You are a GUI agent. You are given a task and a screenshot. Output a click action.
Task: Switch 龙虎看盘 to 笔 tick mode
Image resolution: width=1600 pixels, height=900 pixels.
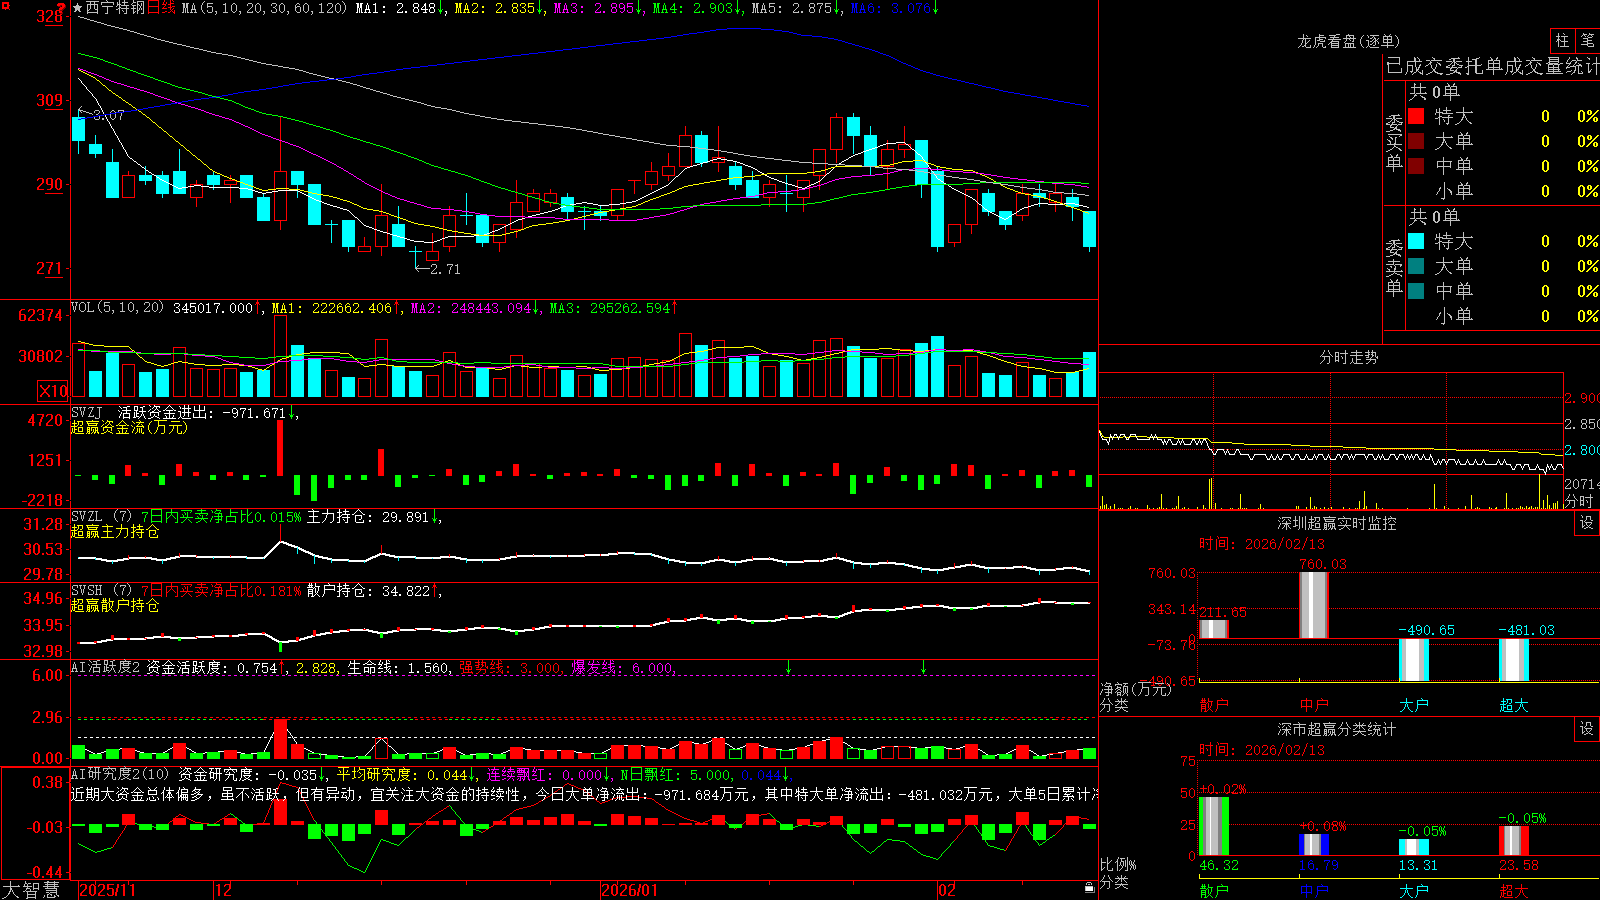(1587, 40)
